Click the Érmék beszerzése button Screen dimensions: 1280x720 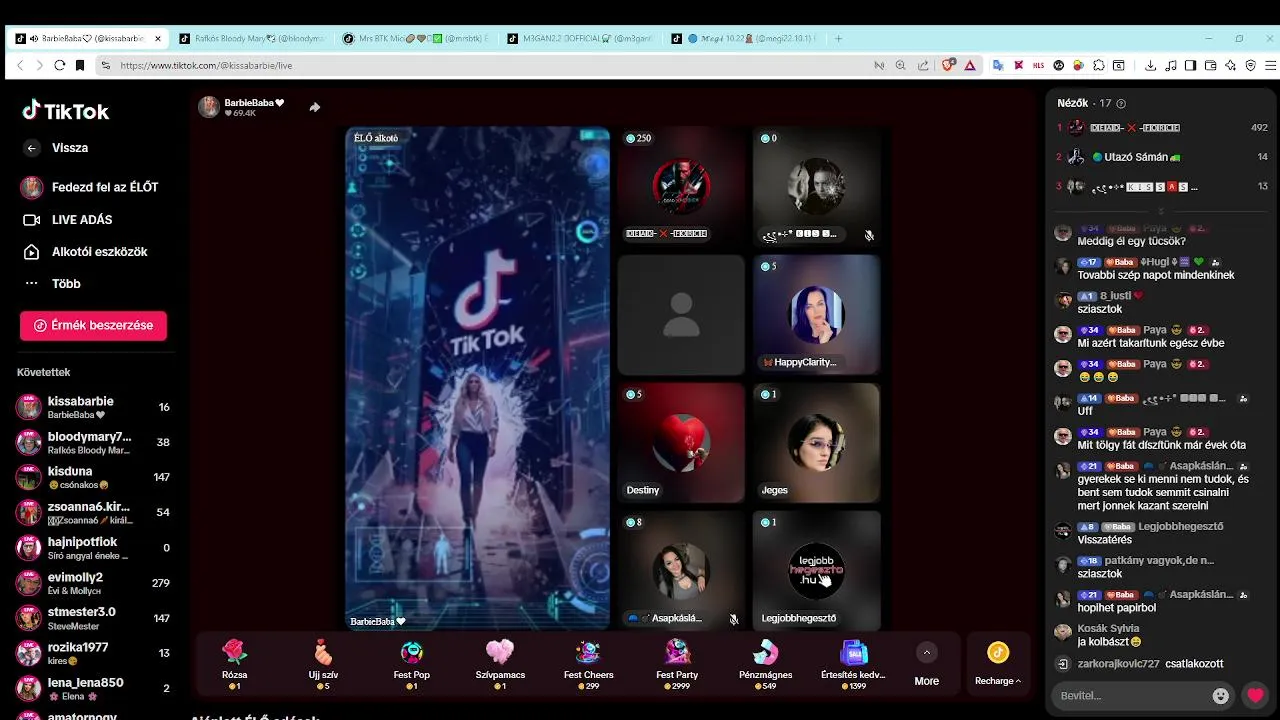point(93,326)
